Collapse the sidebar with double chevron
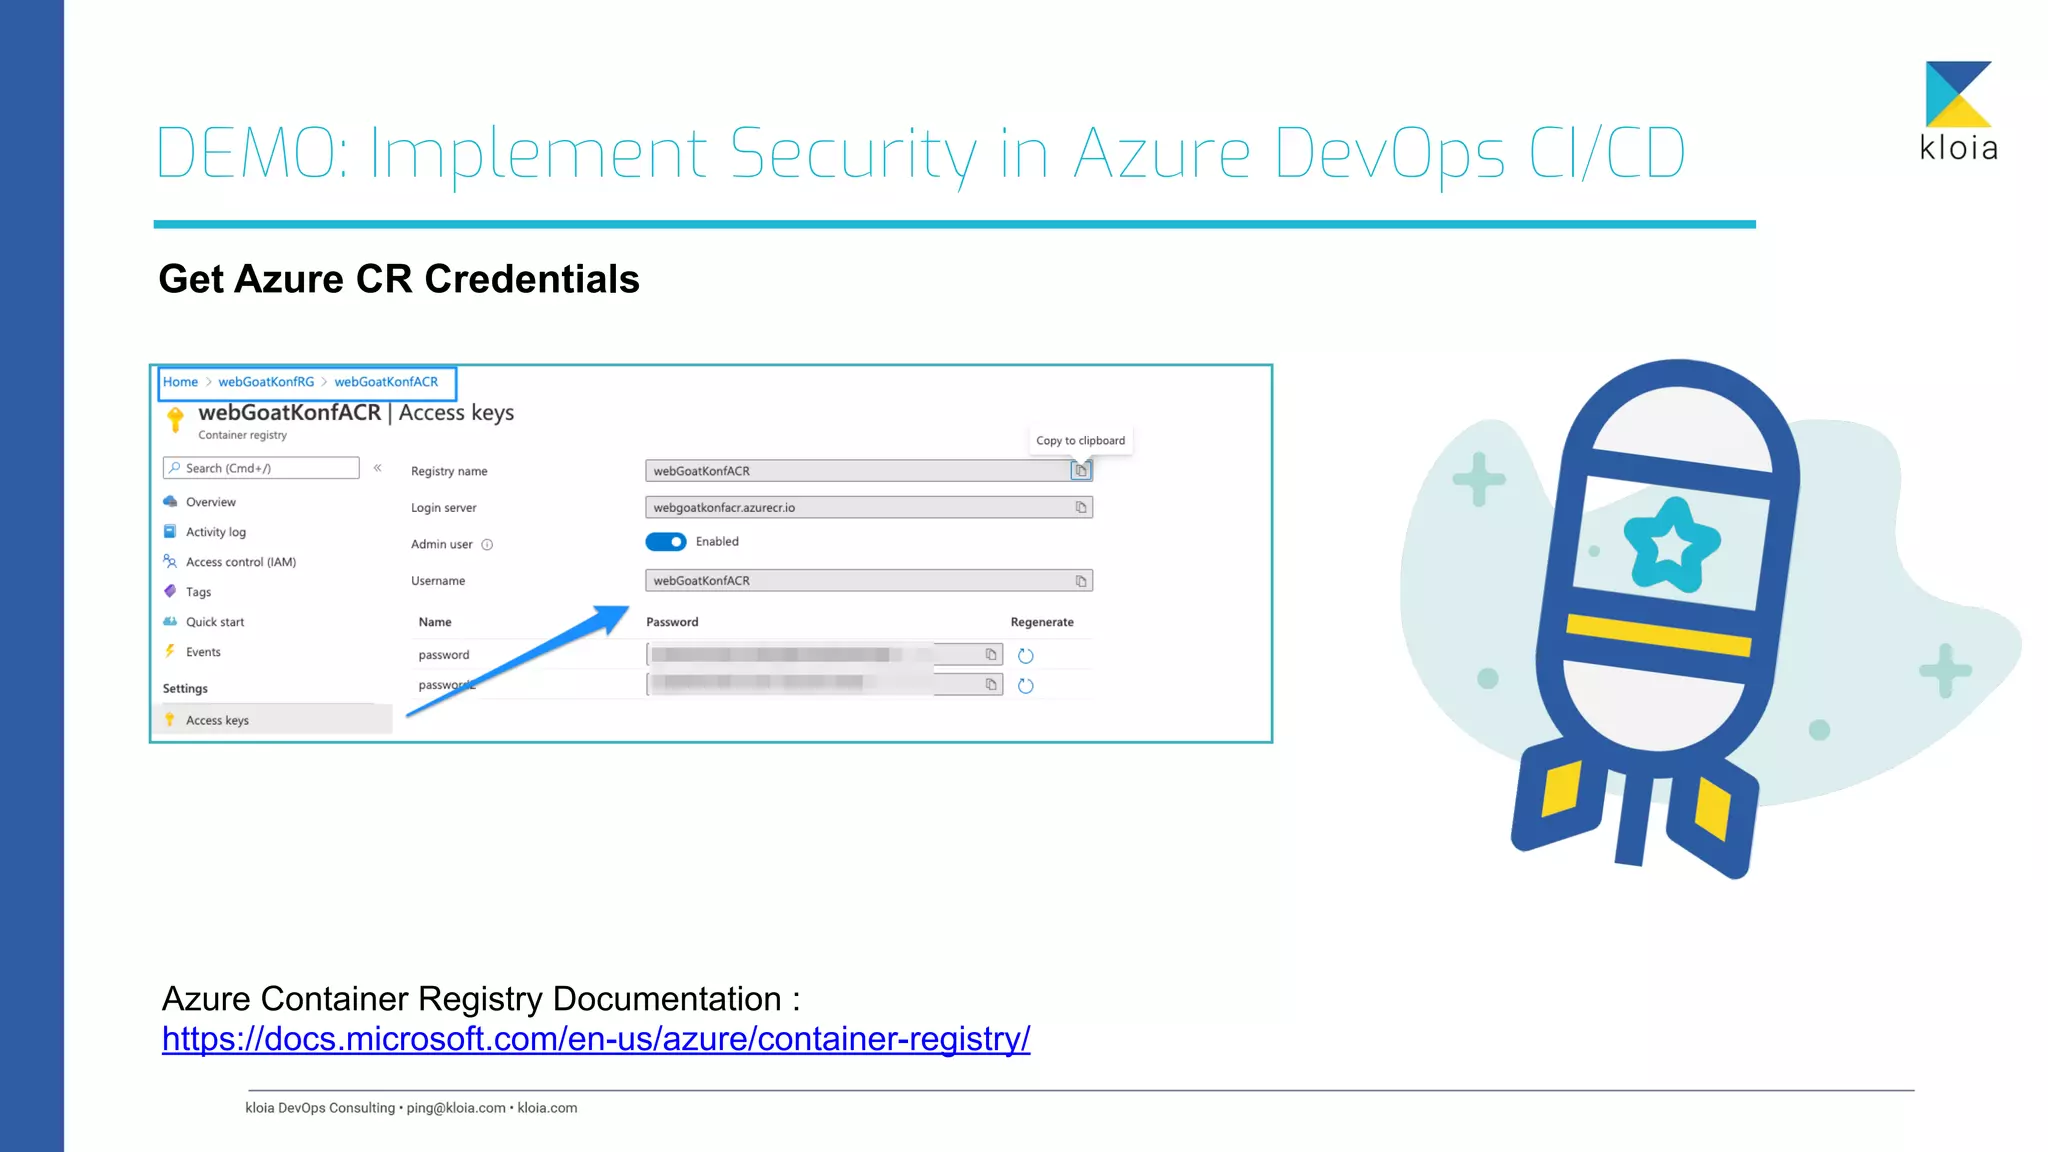2048x1152 pixels. coord(378,467)
